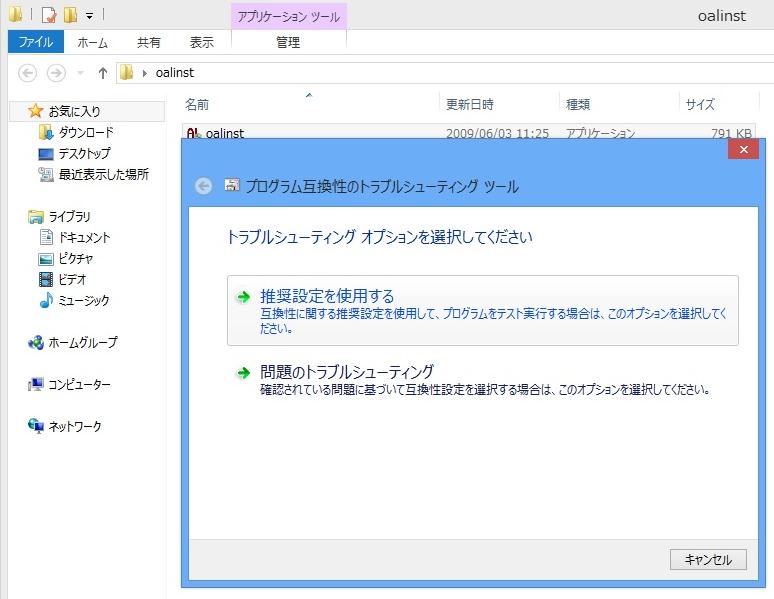Click the お気に入り star icon
Image resolution: width=774 pixels, height=599 pixels.
pos(36,111)
